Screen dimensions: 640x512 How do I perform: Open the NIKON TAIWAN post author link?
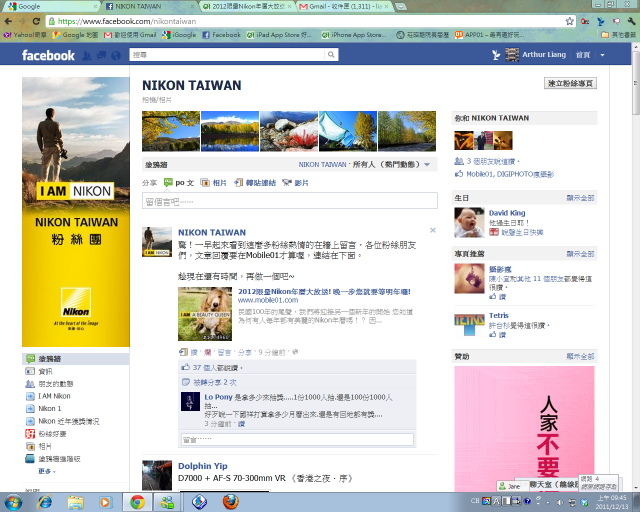coord(212,232)
